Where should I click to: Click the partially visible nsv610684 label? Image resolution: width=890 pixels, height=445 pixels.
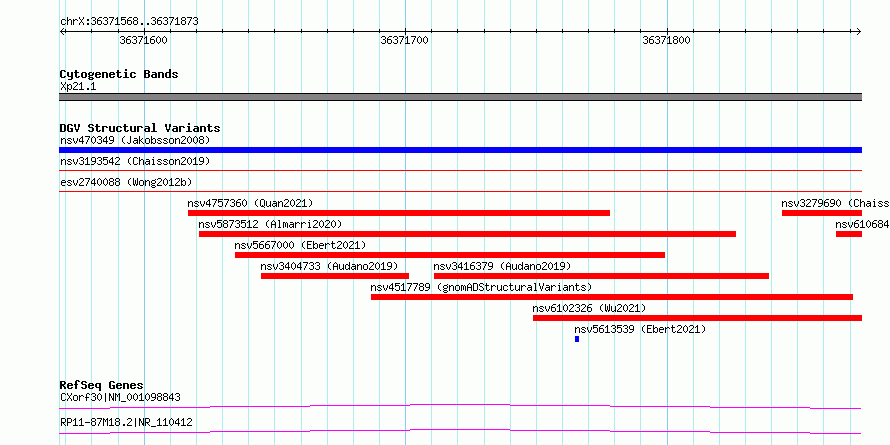pyautogui.click(x=862, y=224)
